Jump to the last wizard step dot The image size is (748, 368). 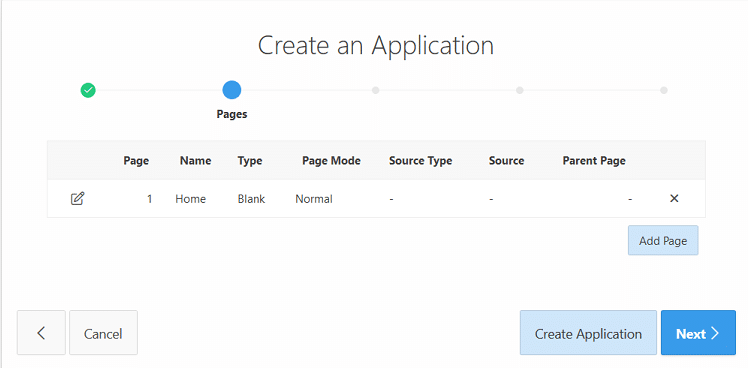click(664, 90)
